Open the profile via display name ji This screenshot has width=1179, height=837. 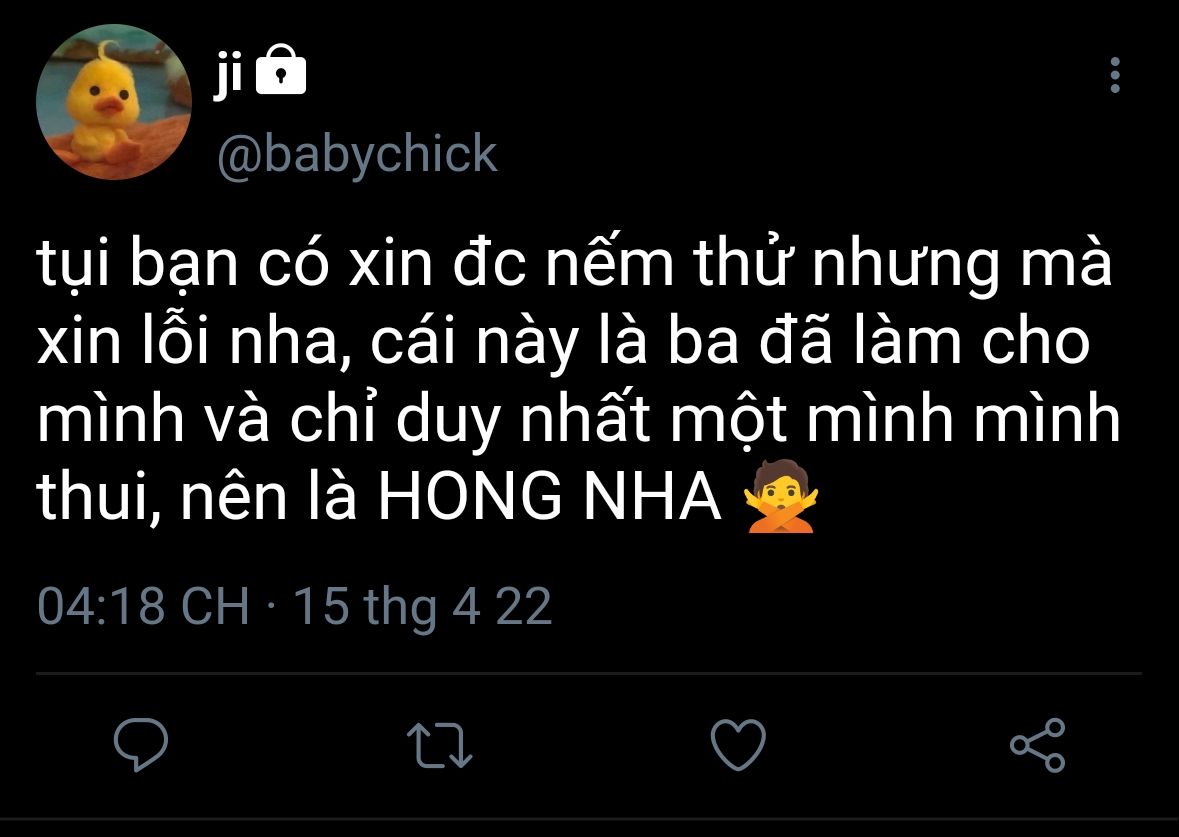(x=227, y=74)
